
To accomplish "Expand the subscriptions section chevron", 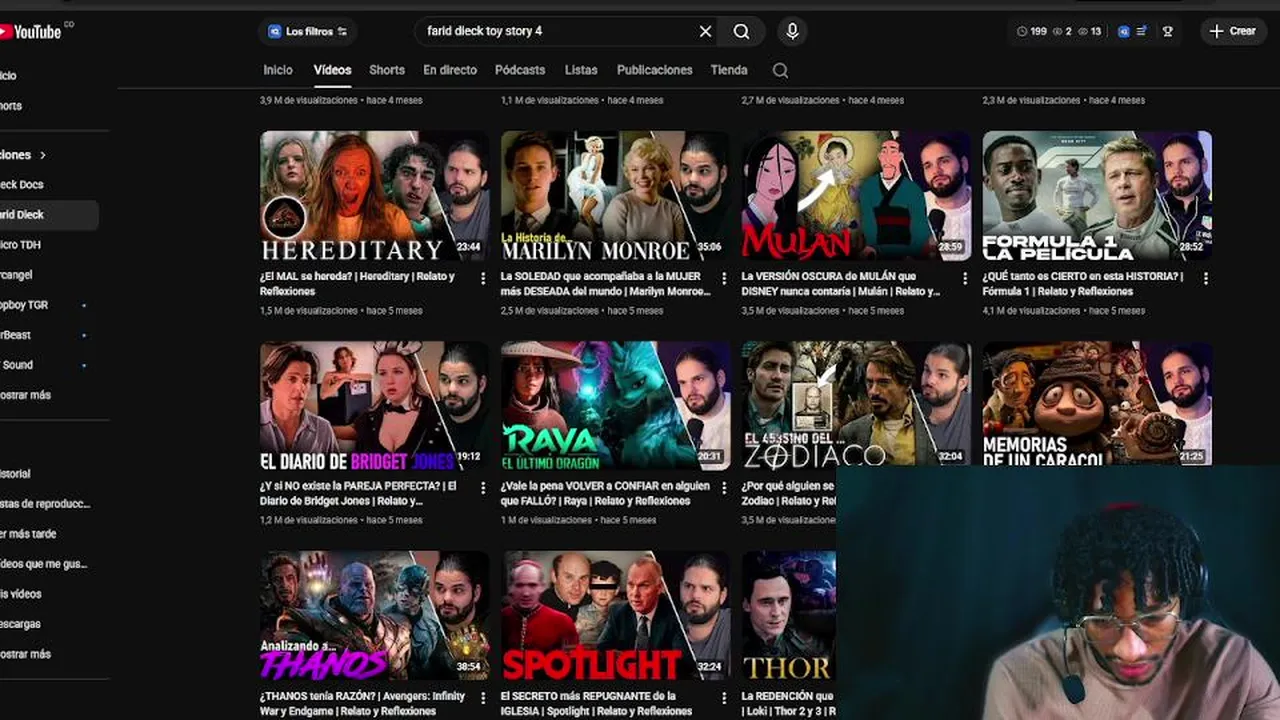I will [43, 155].
